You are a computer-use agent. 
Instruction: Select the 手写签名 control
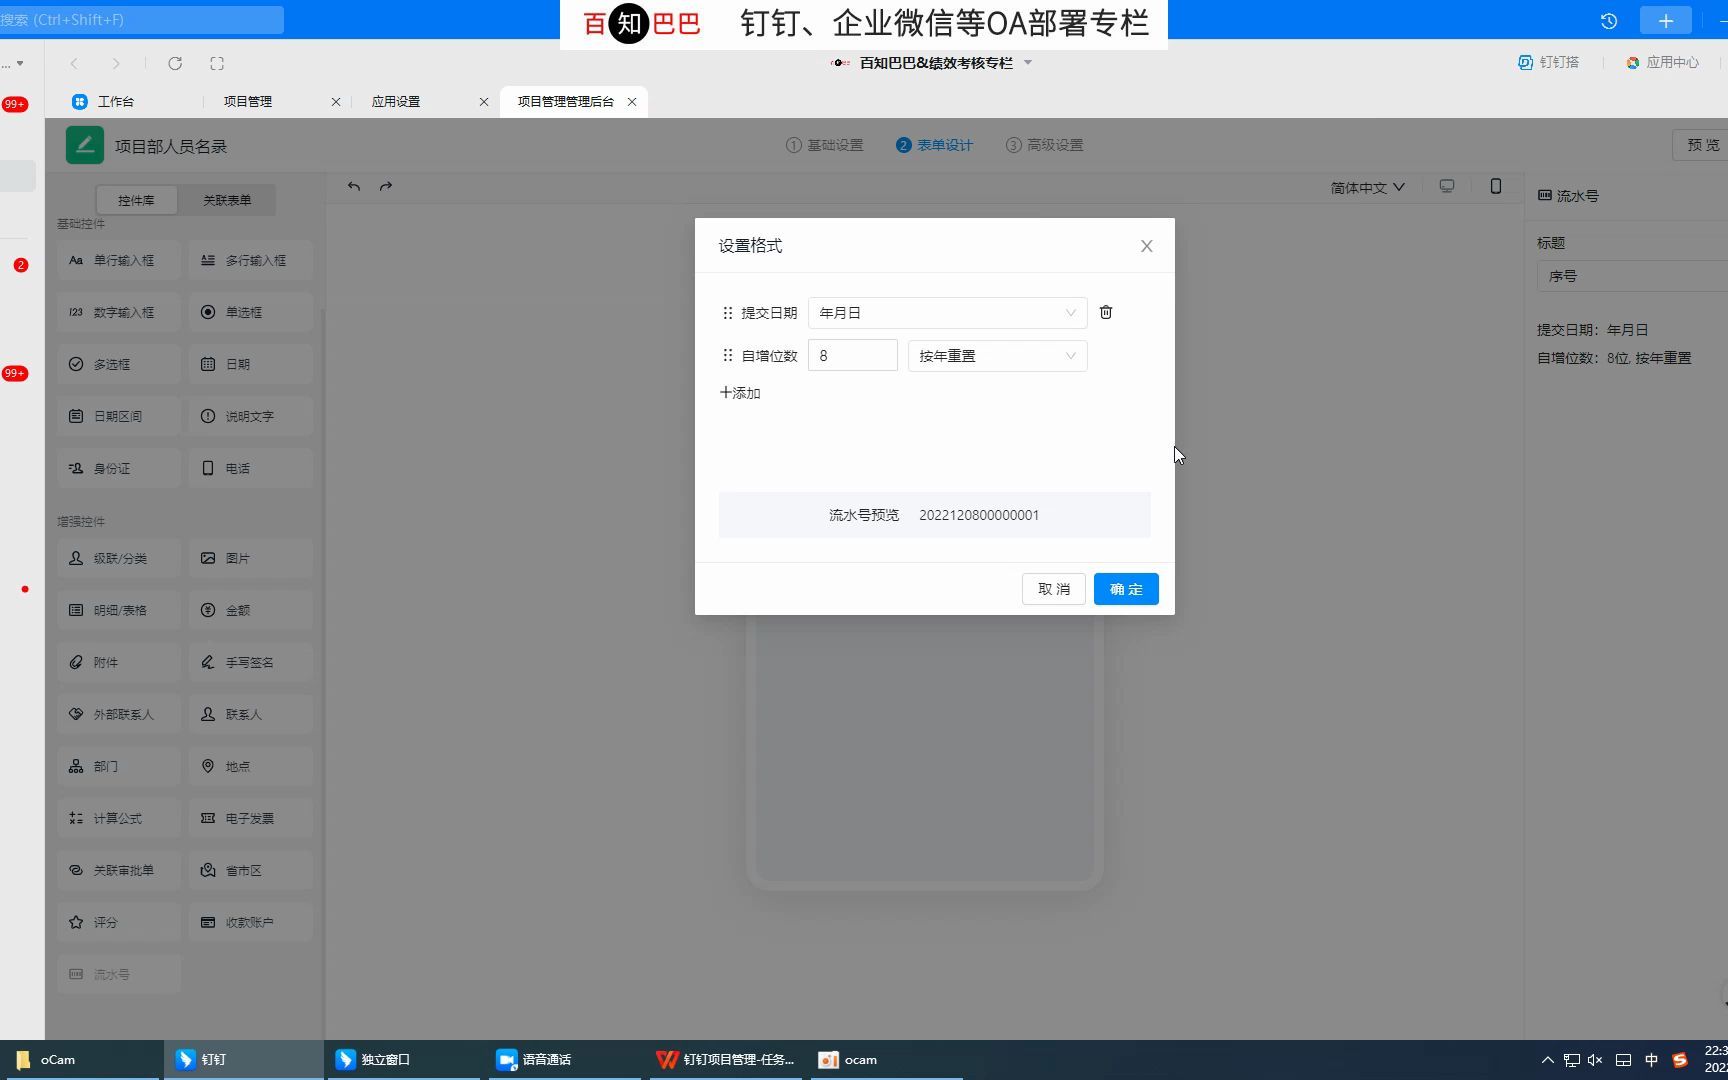(x=251, y=662)
